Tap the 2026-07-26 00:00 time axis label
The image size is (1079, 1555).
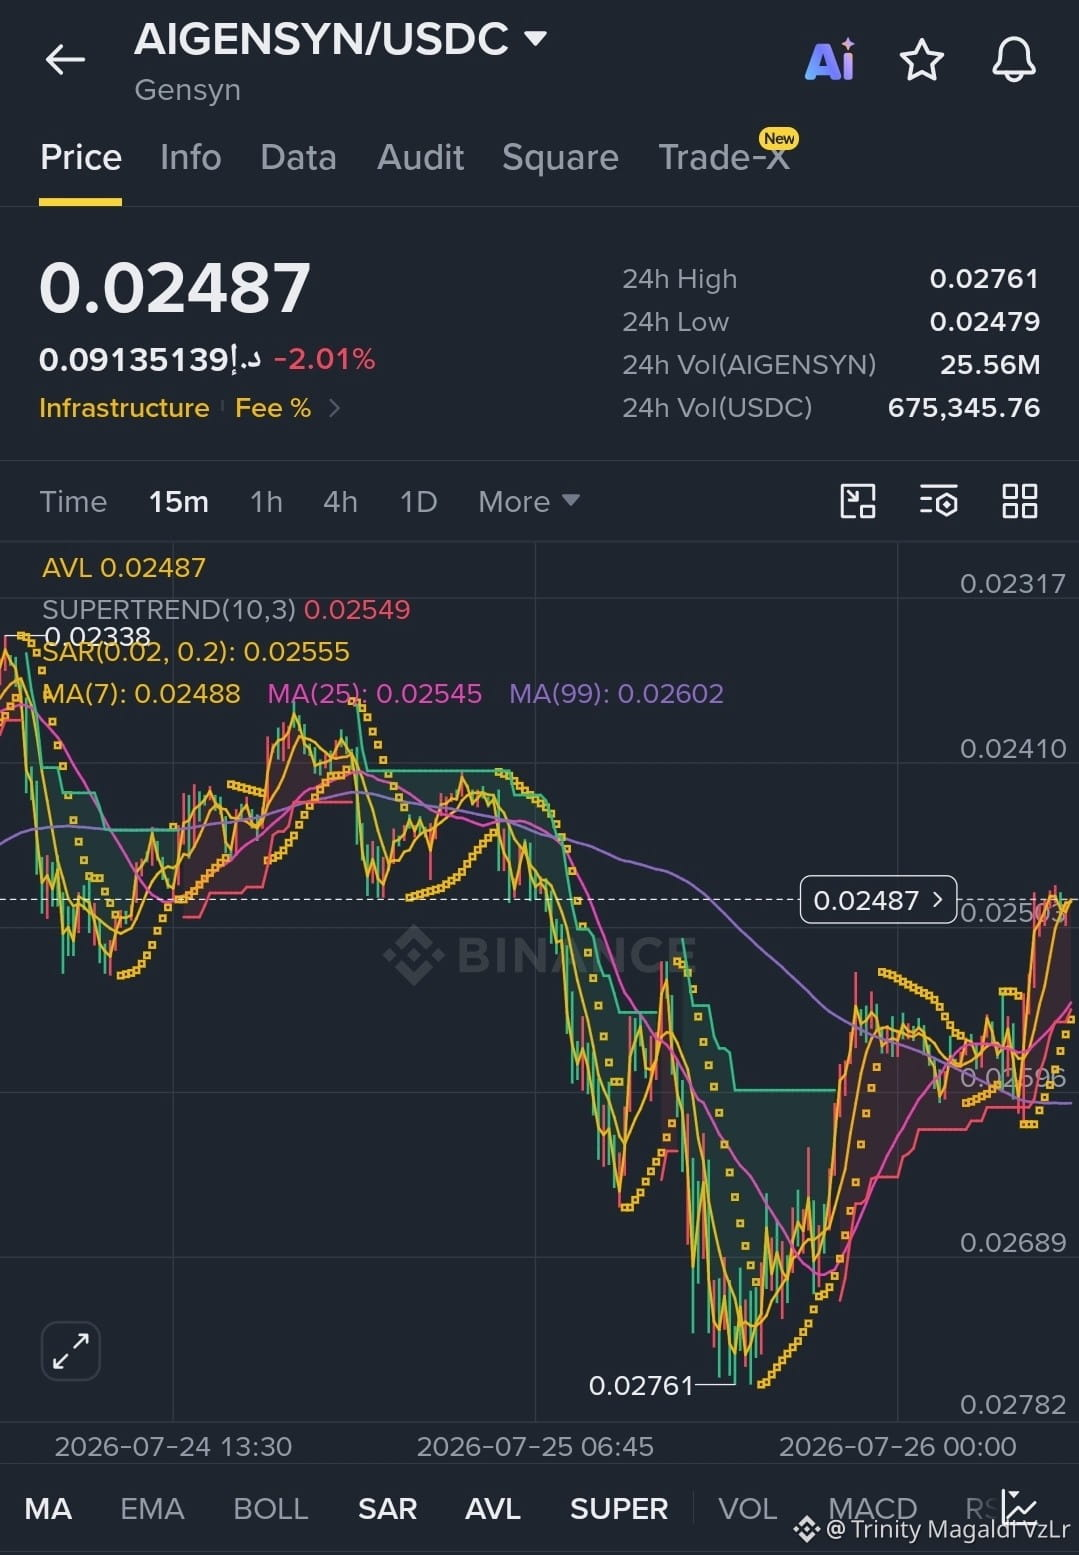(x=898, y=1446)
